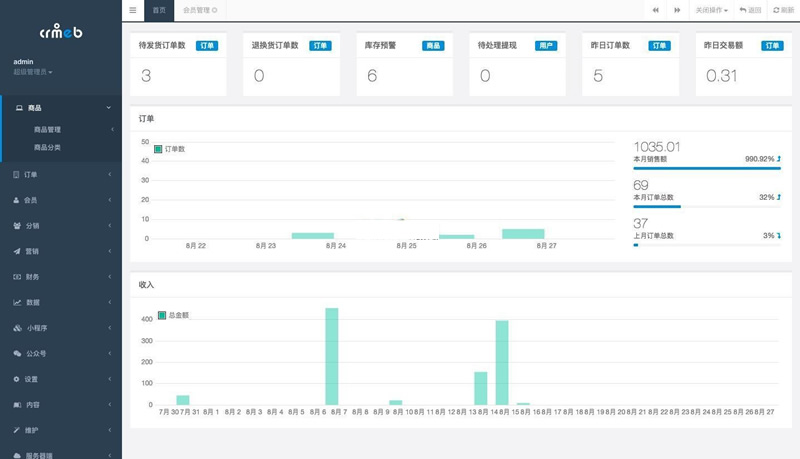Click the forward tabs right icon

tap(677, 10)
